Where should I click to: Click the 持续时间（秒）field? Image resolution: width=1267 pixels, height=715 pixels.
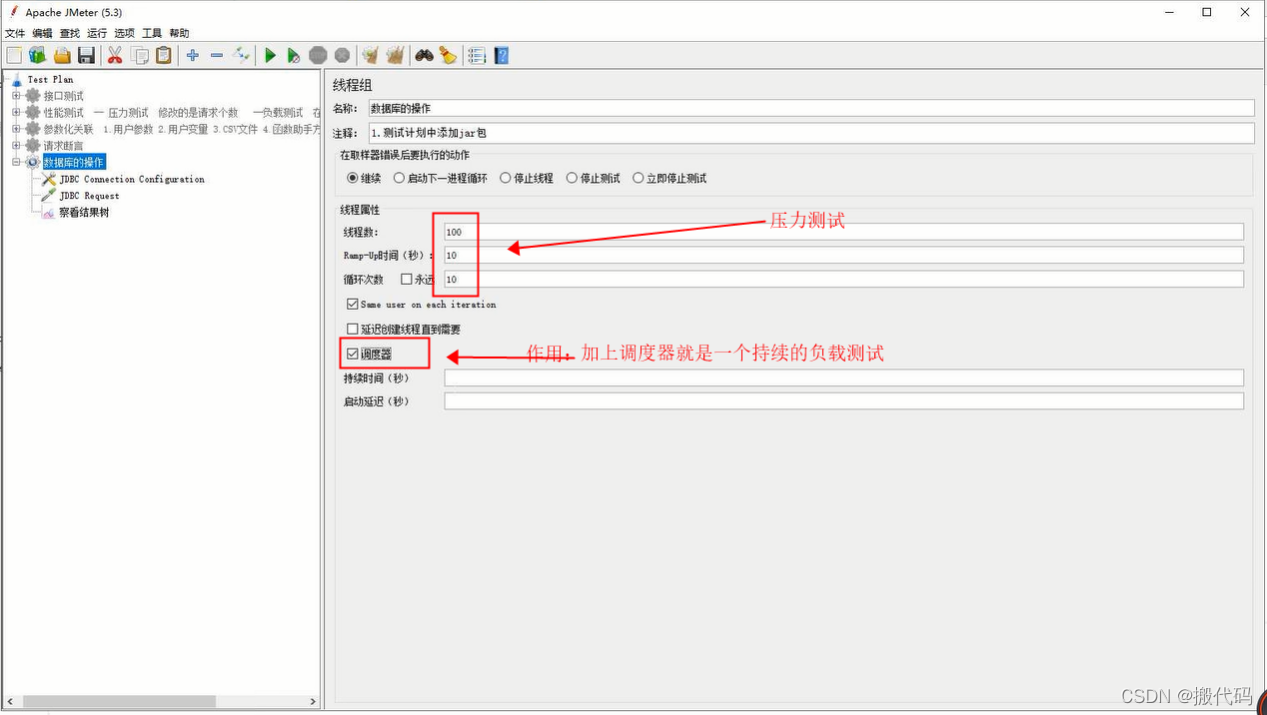tap(844, 378)
